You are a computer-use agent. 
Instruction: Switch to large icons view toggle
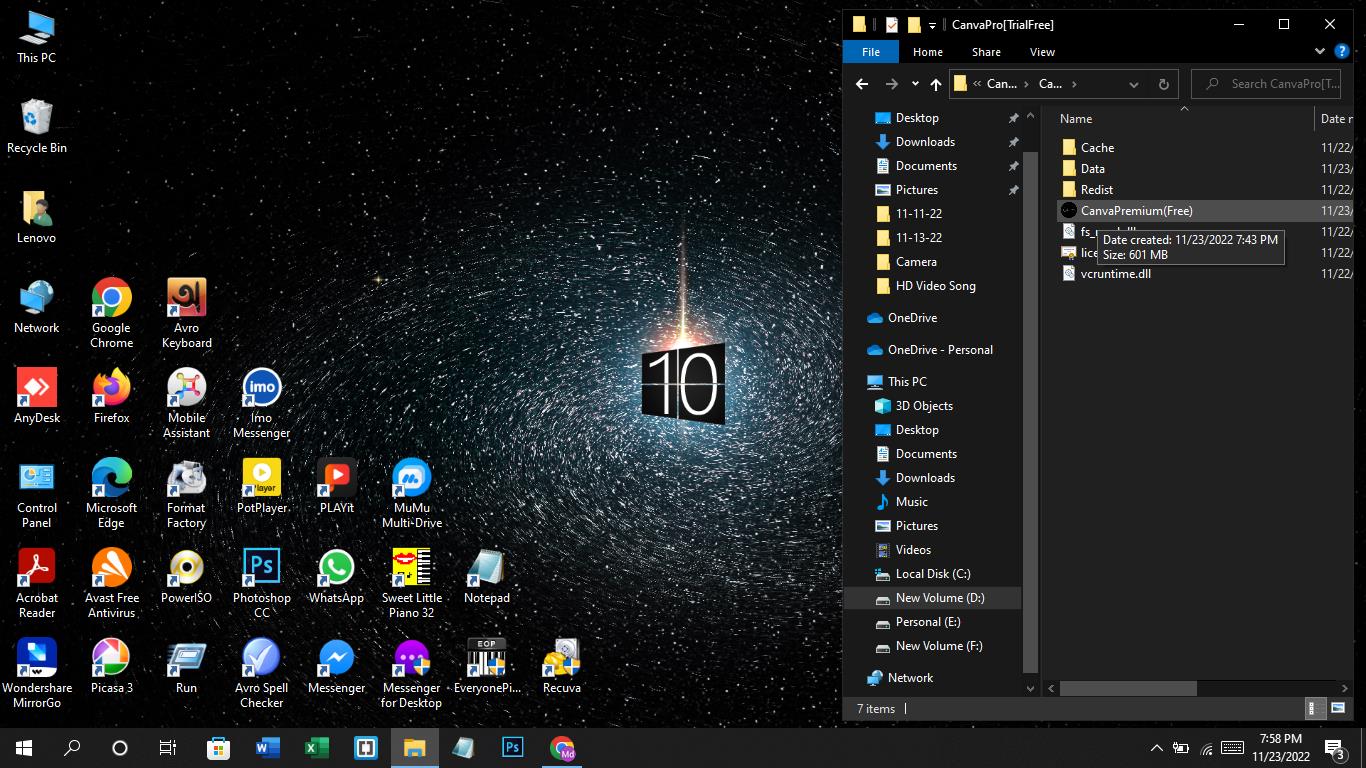point(1339,708)
